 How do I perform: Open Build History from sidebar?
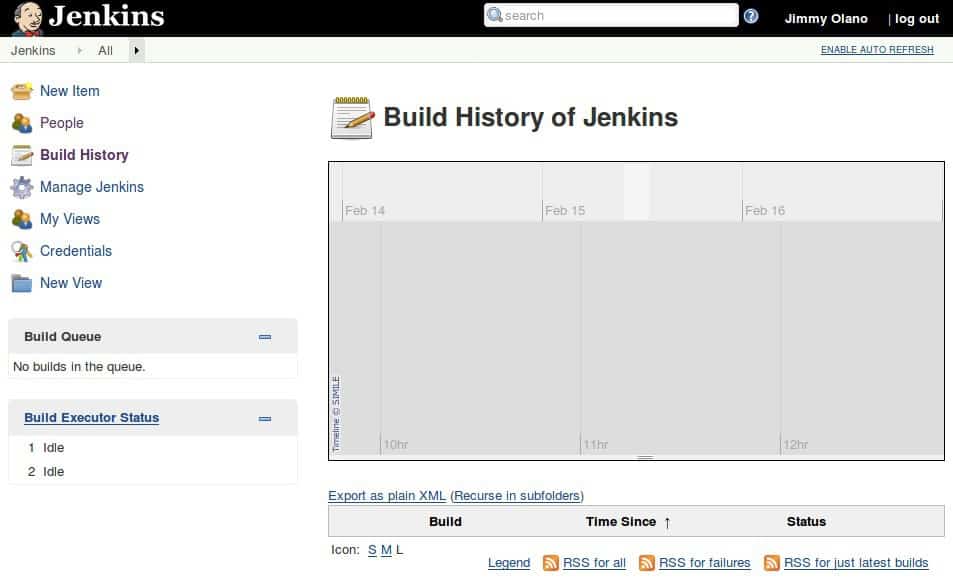[84, 155]
